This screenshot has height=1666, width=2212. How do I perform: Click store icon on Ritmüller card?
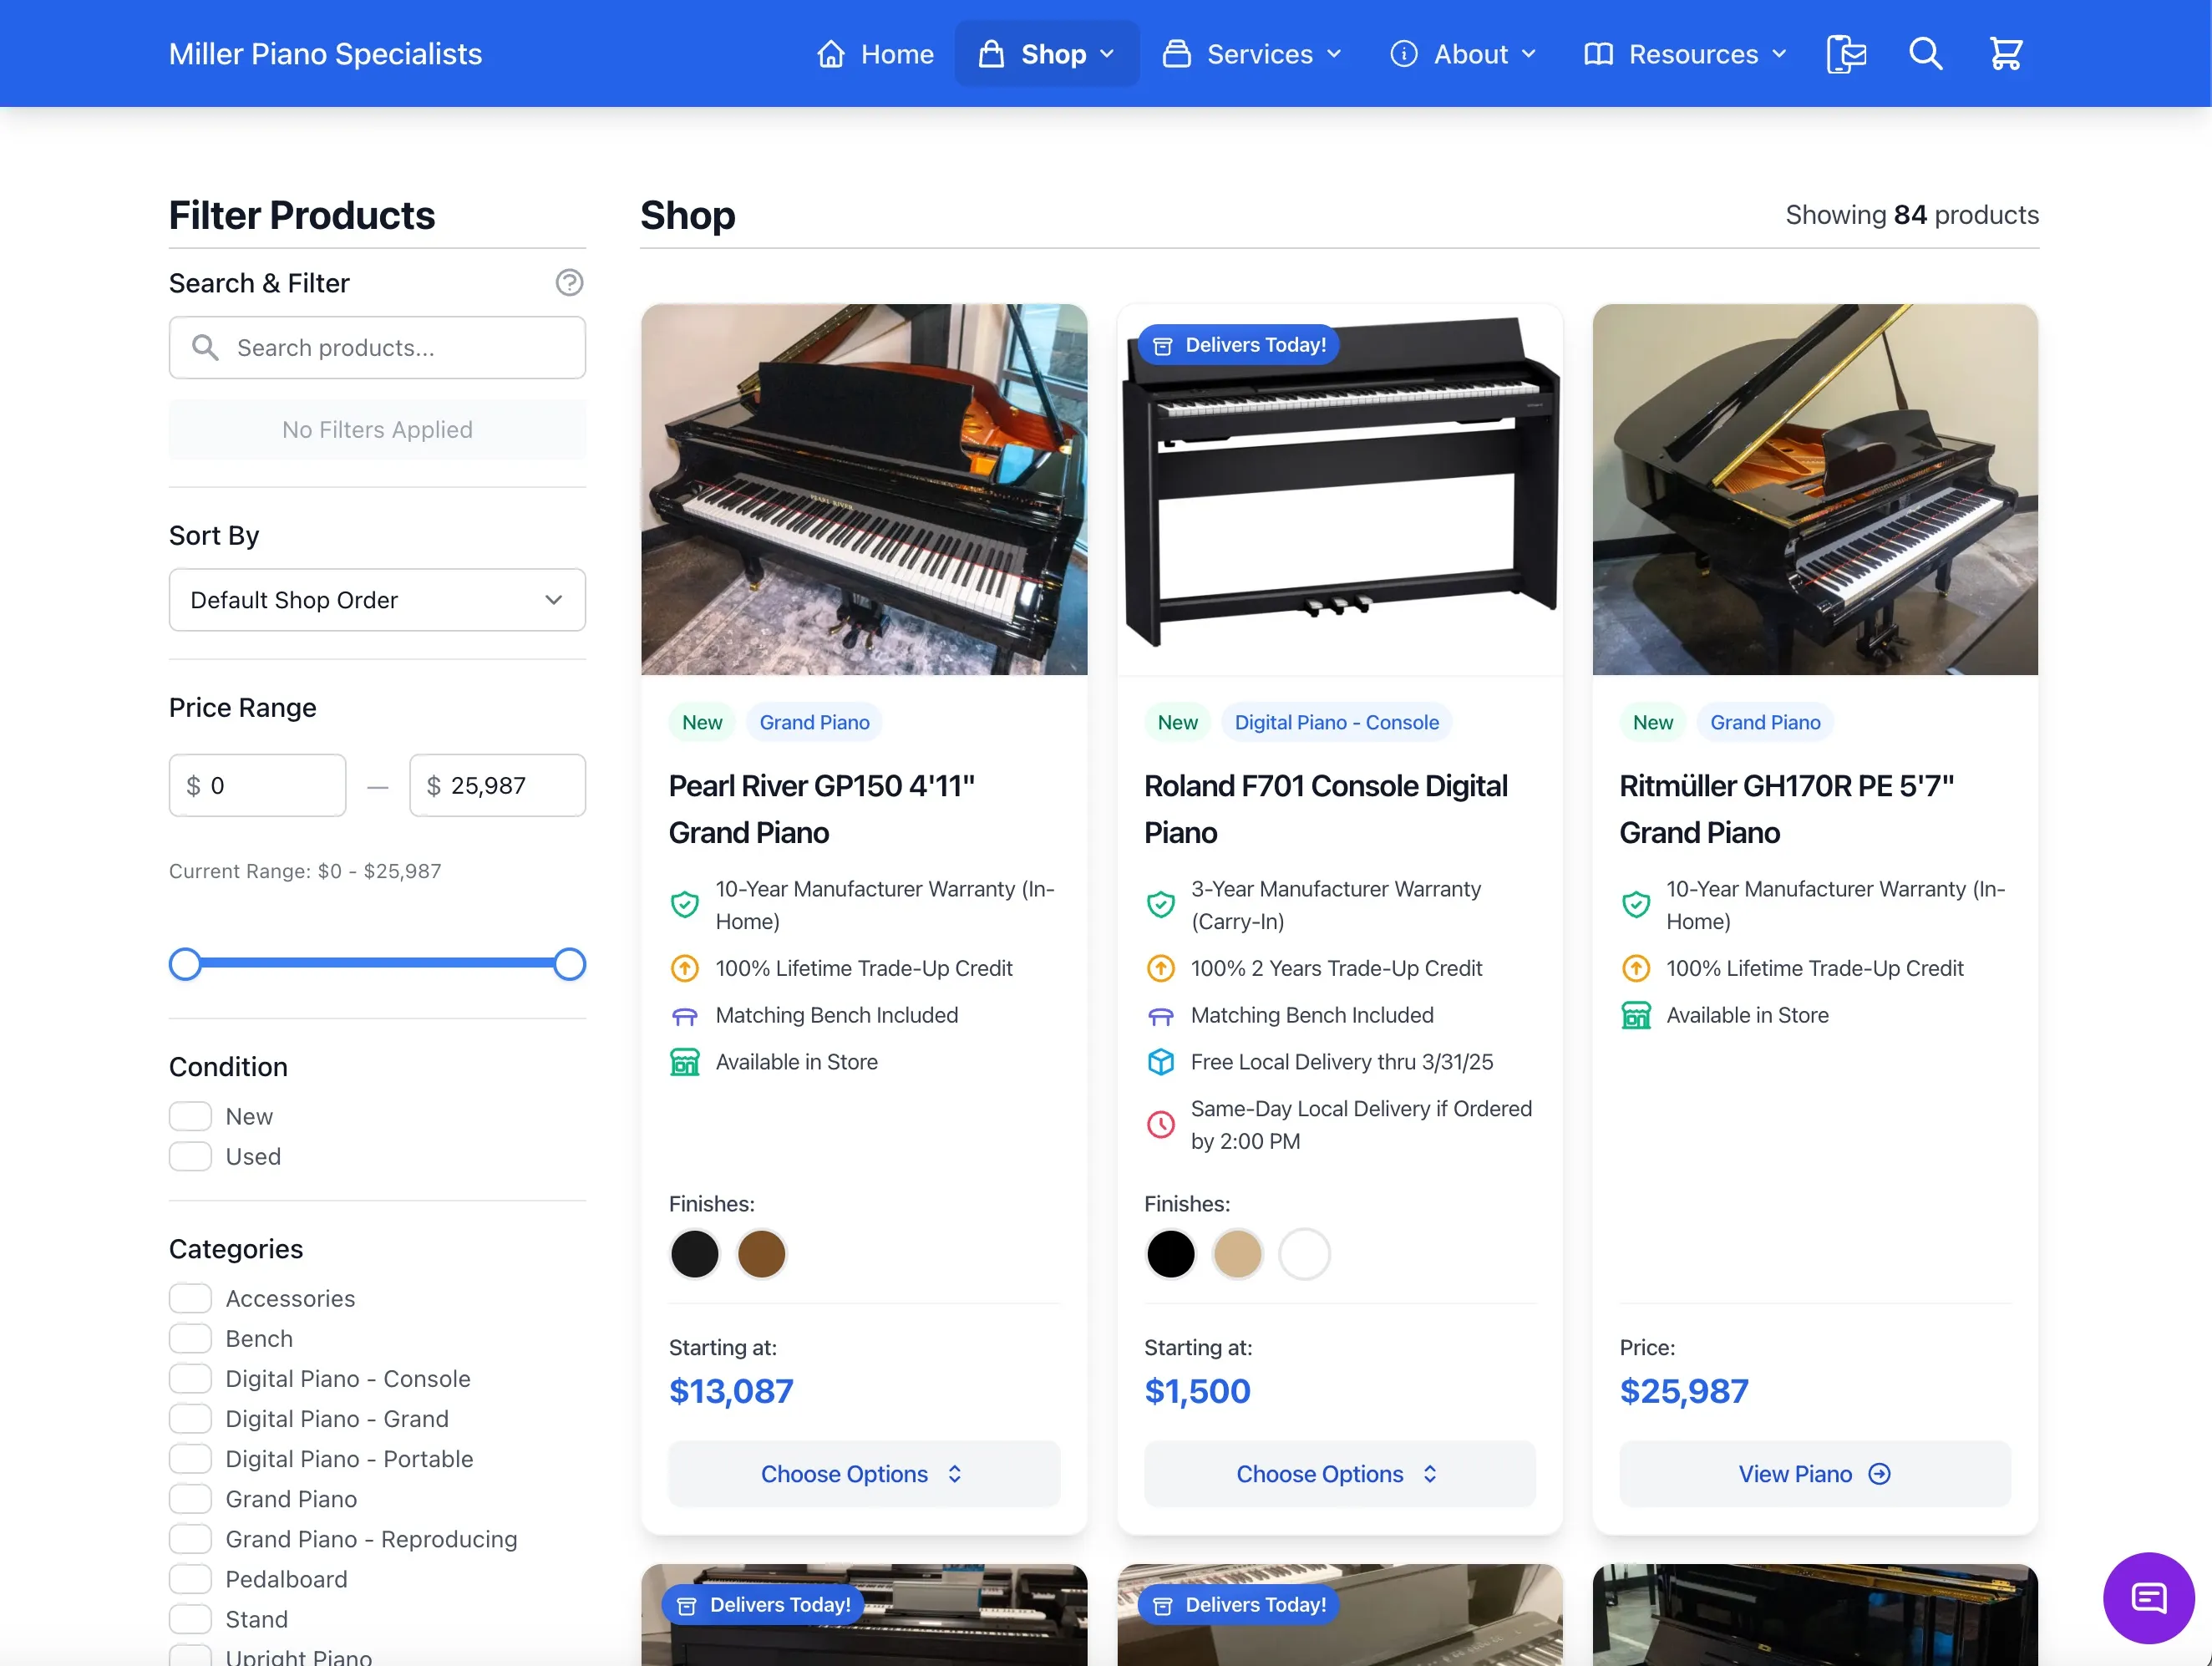pos(1635,1015)
